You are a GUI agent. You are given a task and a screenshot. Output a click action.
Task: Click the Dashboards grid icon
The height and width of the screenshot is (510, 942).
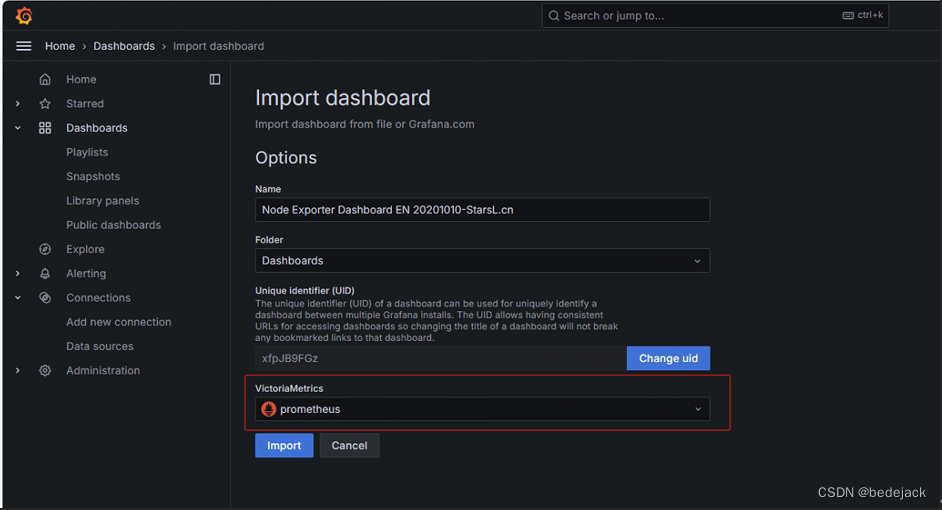45,128
